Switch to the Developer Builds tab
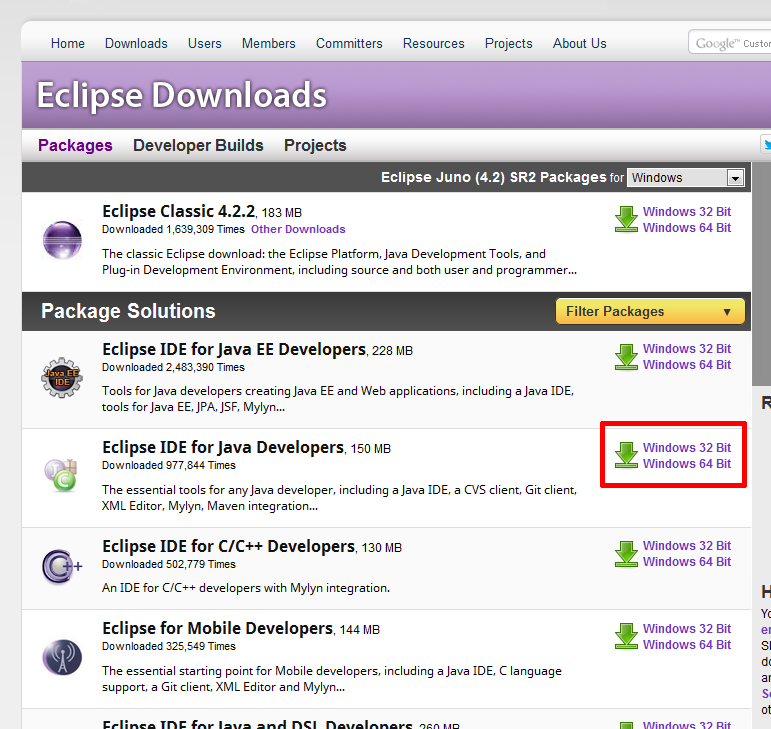 (198, 146)
